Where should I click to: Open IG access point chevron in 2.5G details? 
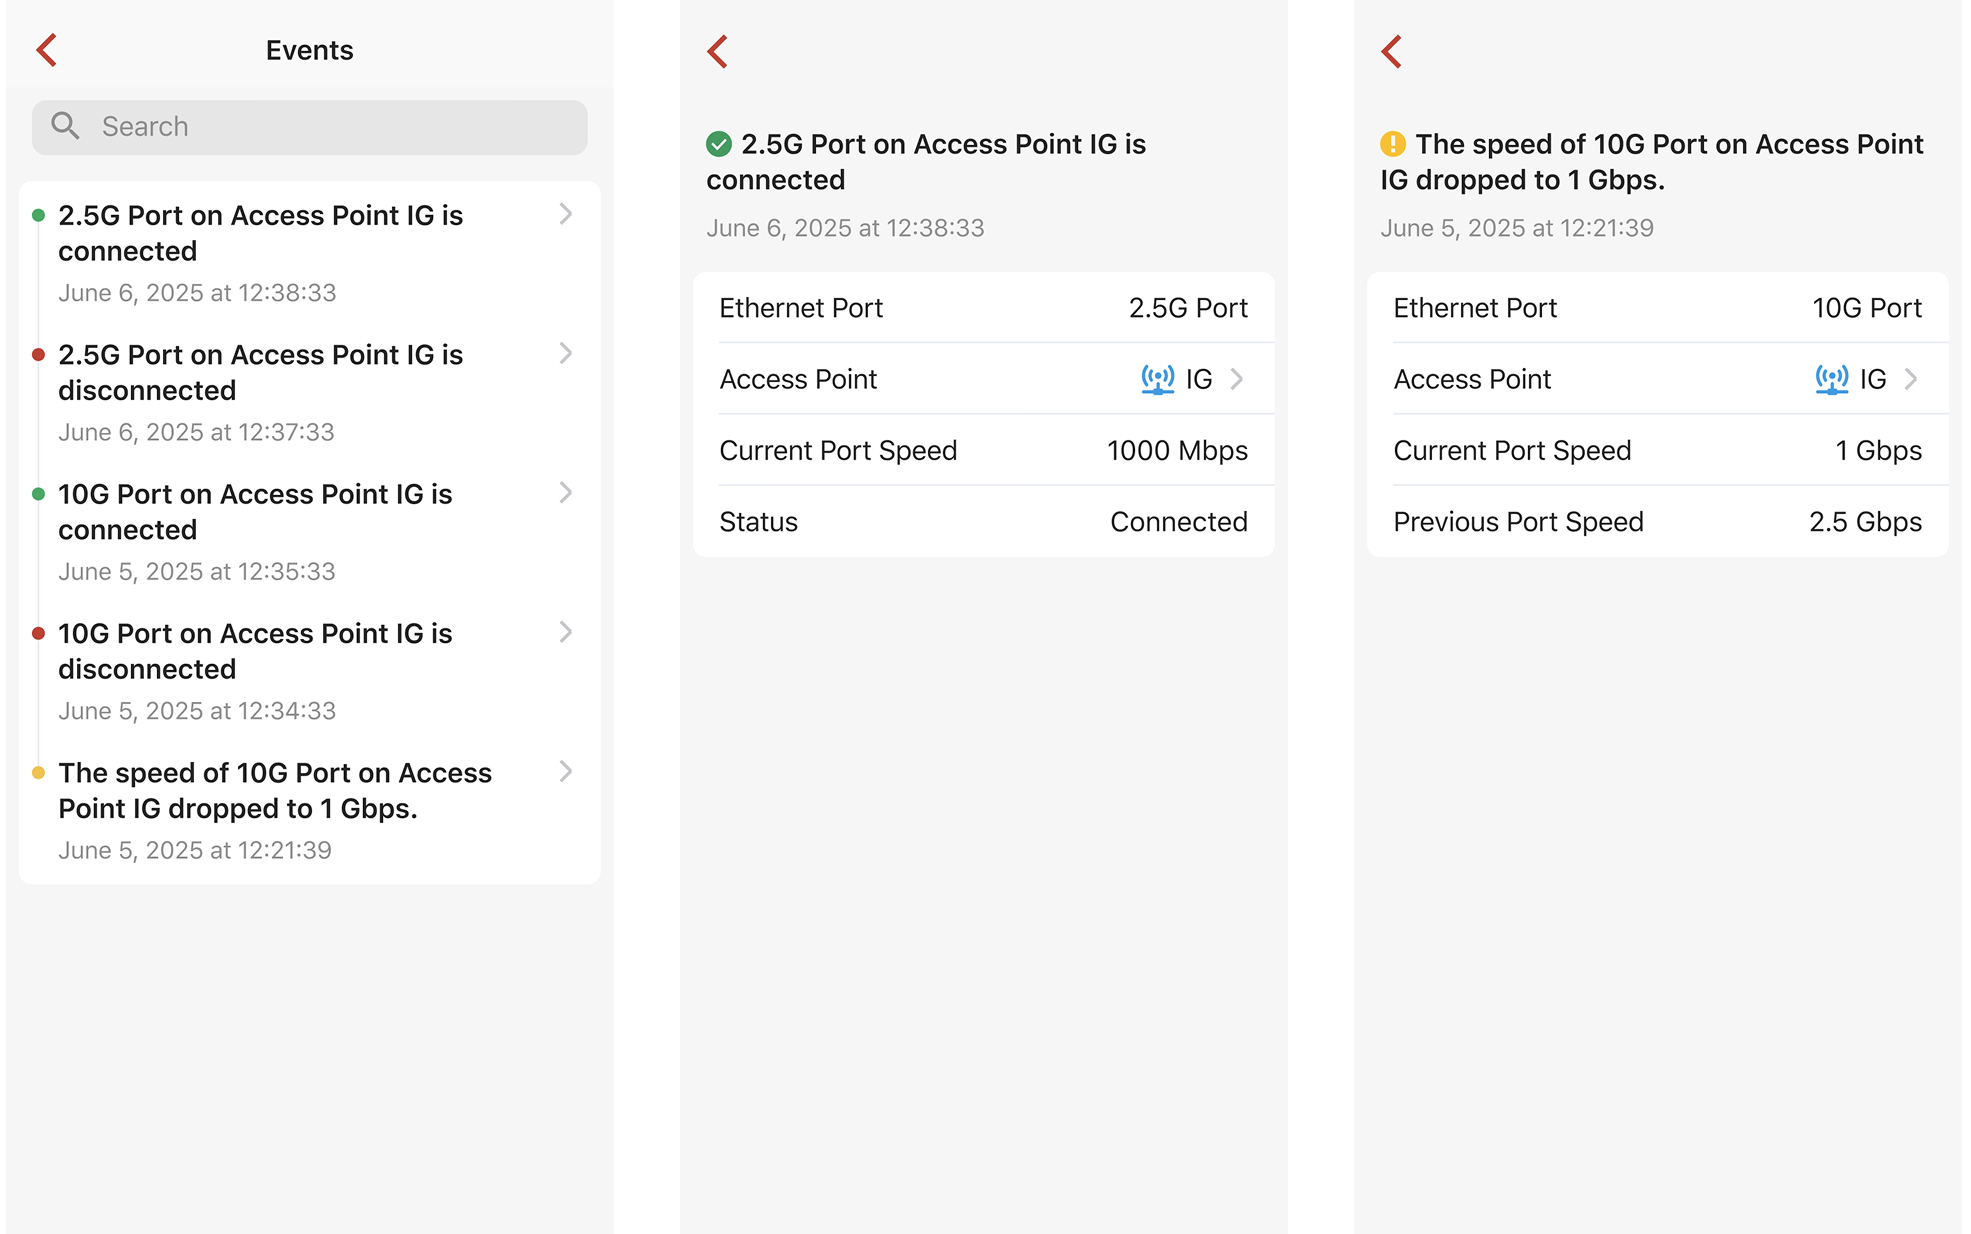click(1238, 379)
